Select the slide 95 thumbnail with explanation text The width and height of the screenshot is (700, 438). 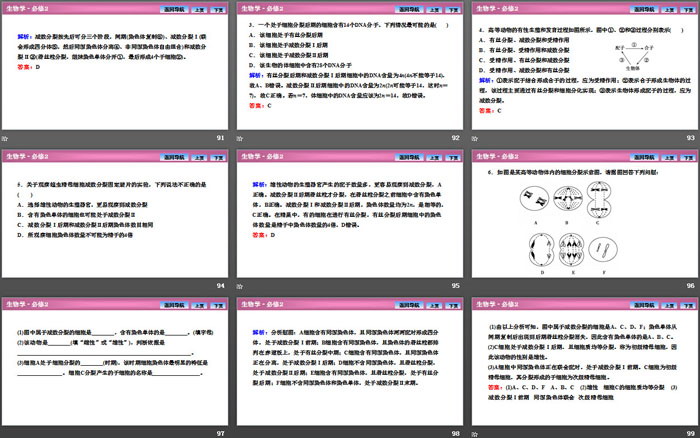350,213
